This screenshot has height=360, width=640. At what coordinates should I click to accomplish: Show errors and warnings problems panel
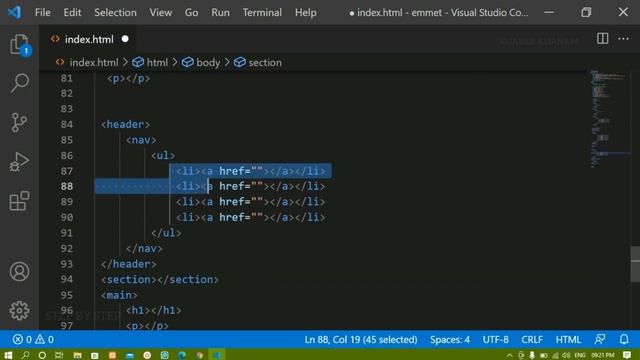click(33, 340)
